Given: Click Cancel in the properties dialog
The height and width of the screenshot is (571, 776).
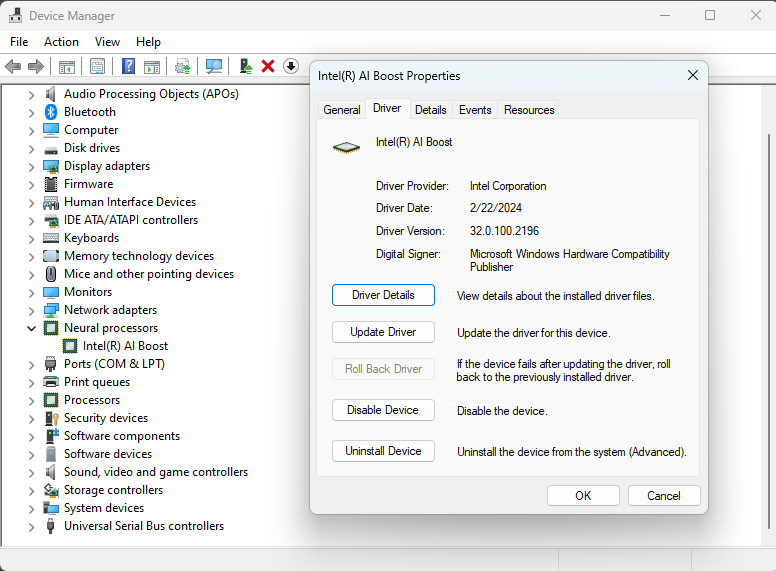Looking at the screenshot, I should tap(664, 496).
